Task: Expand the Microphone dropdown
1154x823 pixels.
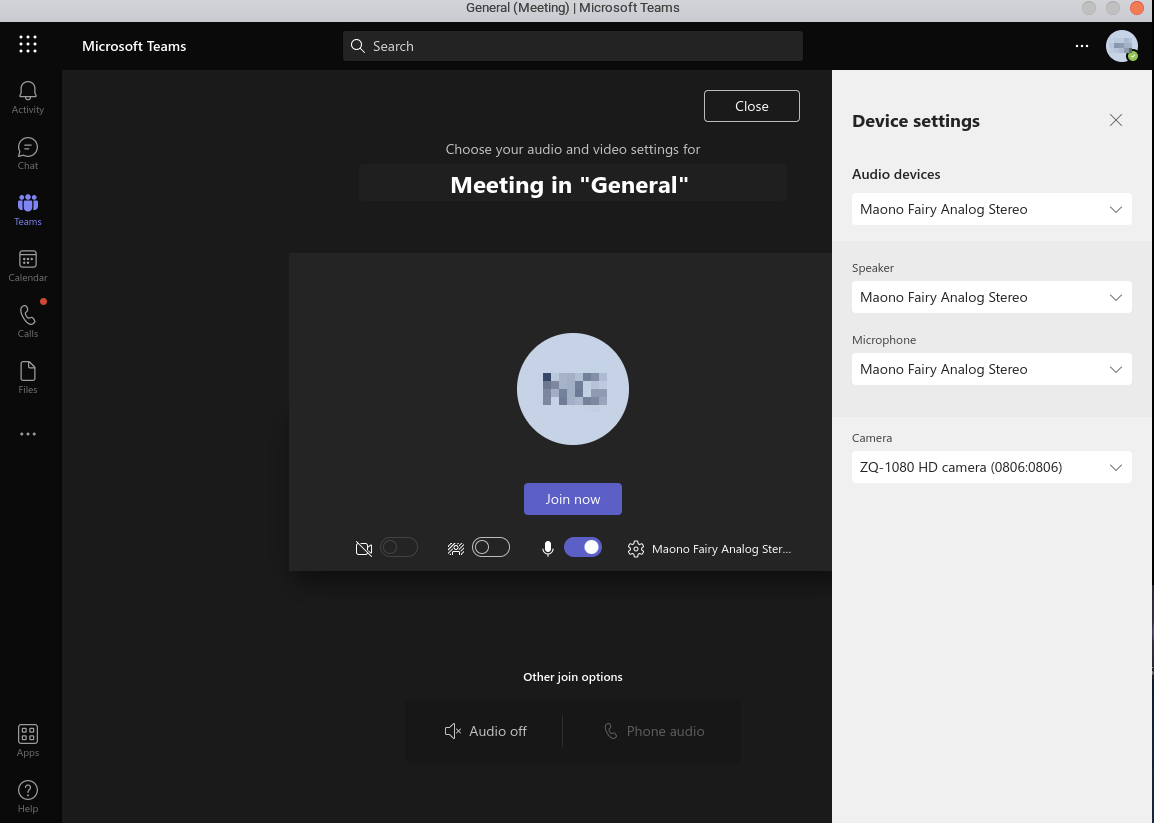Action: click(x=991, y=370)
